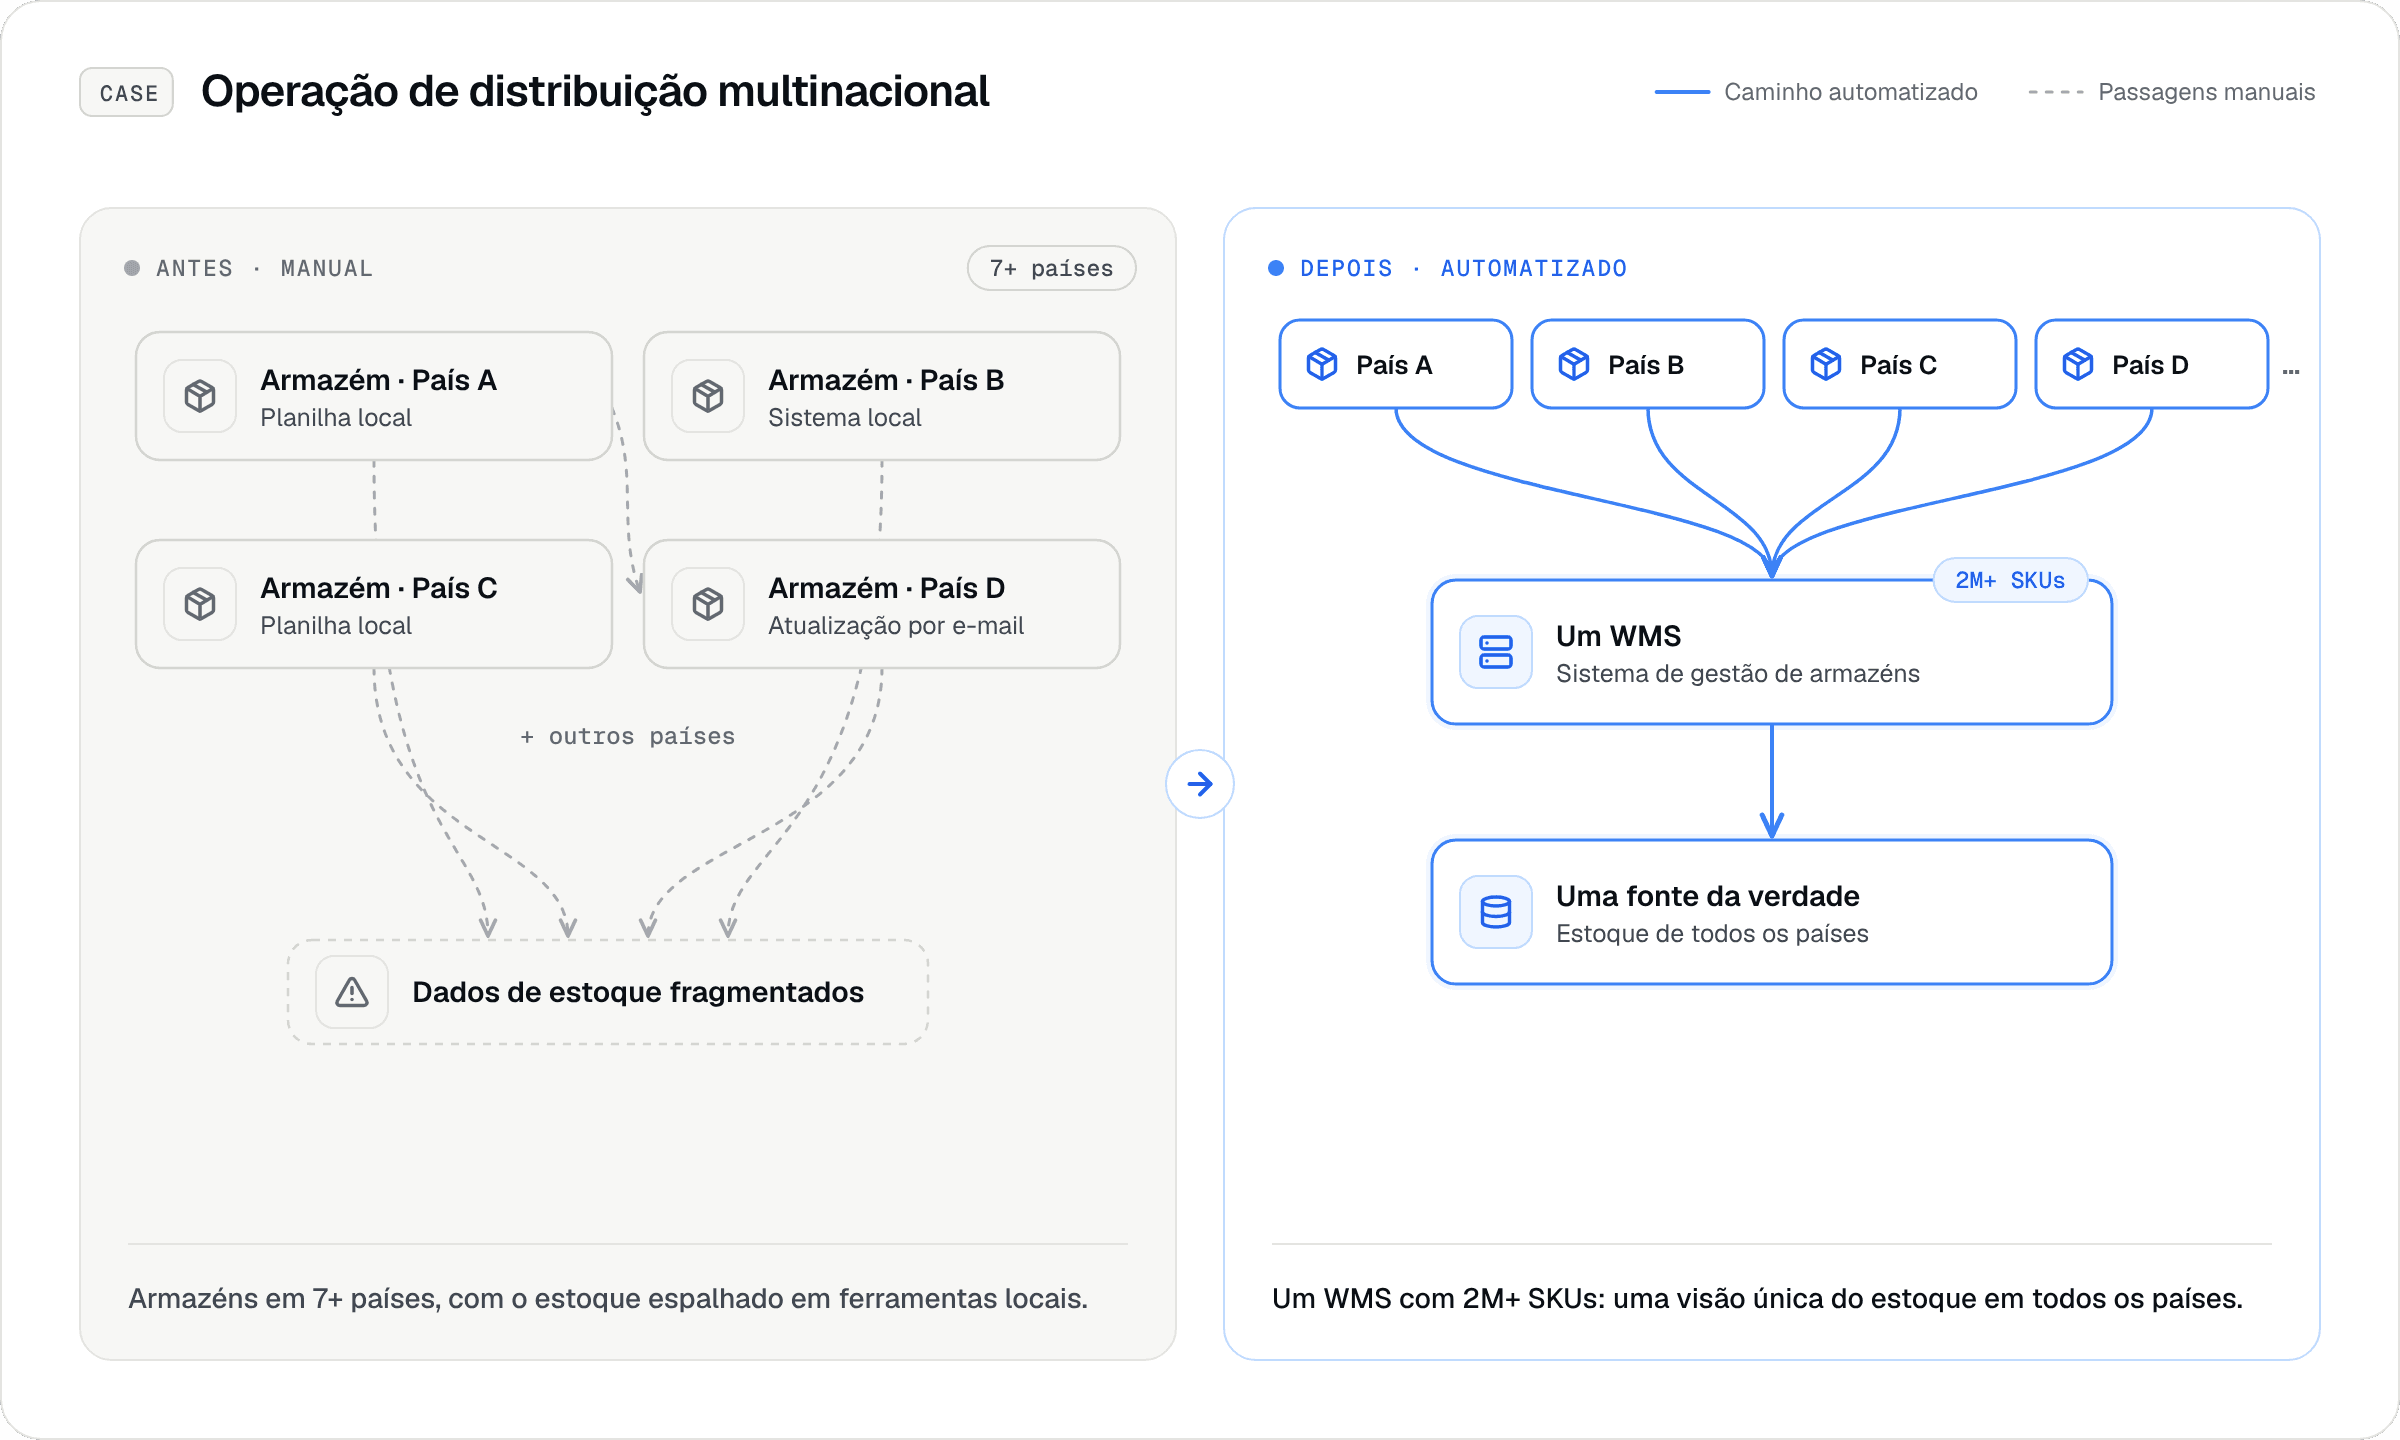Image resolution: width=2400 pixels, height=1440 pixels.
Task: Click the Caminho automatizado legend label
Action: pyautogui.click(x=1851, y=92)
